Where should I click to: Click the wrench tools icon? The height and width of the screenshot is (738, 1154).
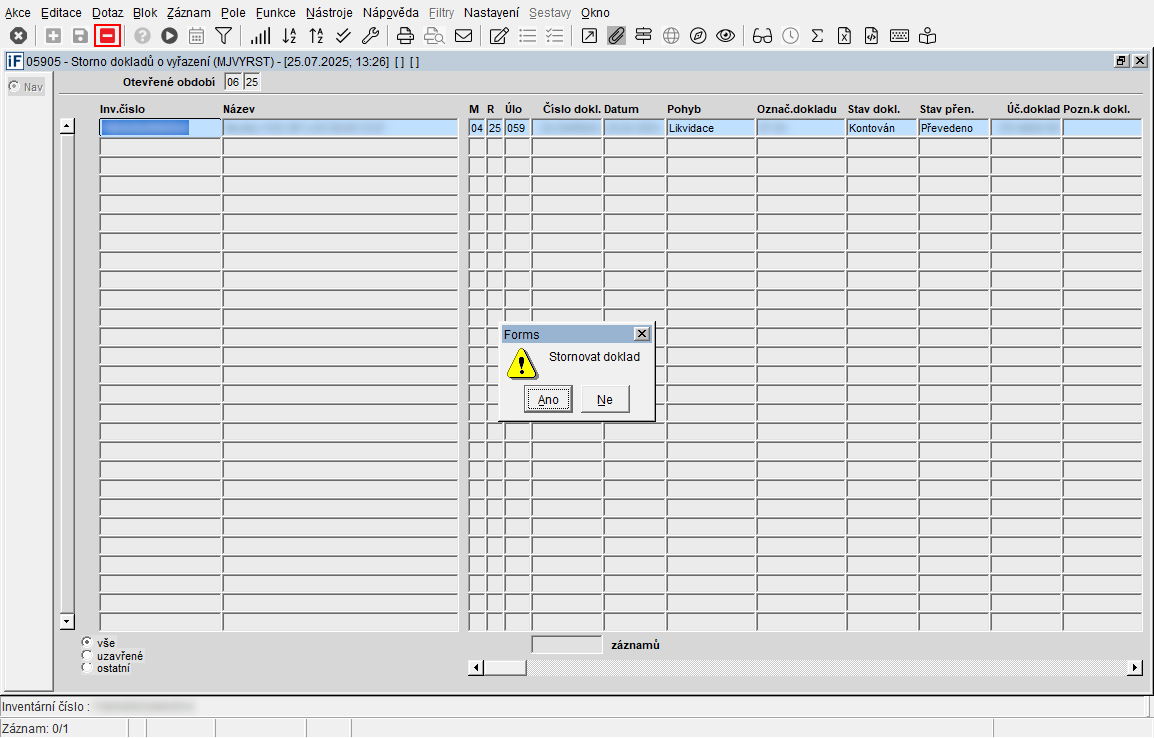pos(370,36)
